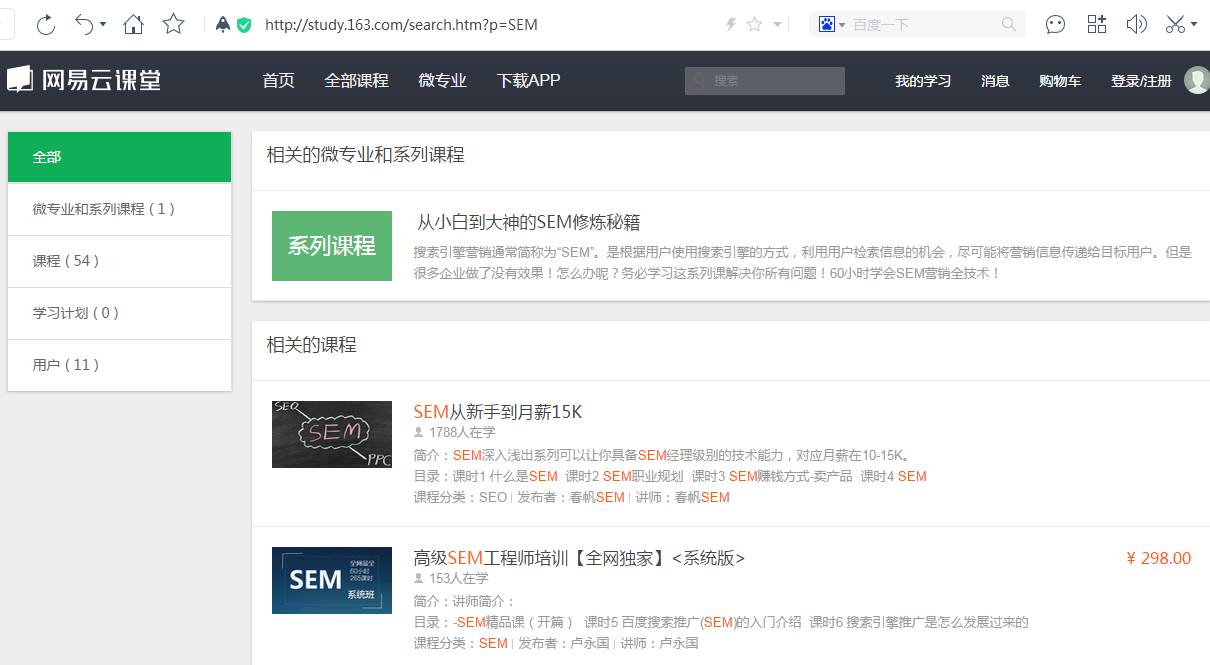Open the 首页 navigation item
This screenshot has height=665, width=1210.
coord(278,80)
